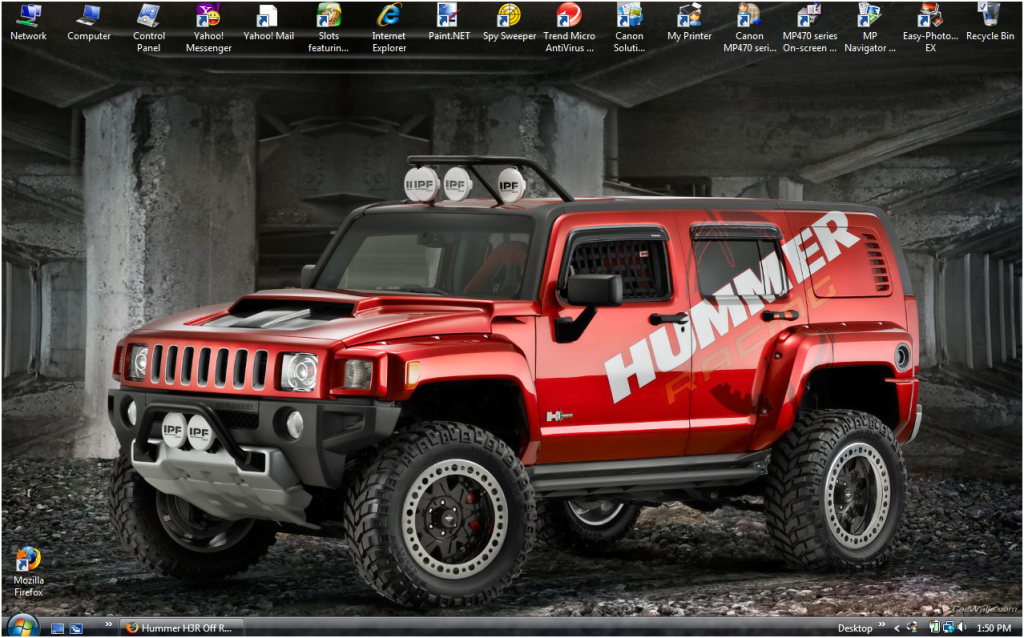Click Switch Between Windows quick launch icon
Image resolution: width=1024 pixels, height=638 pixels.
click(x=76, y=628)
